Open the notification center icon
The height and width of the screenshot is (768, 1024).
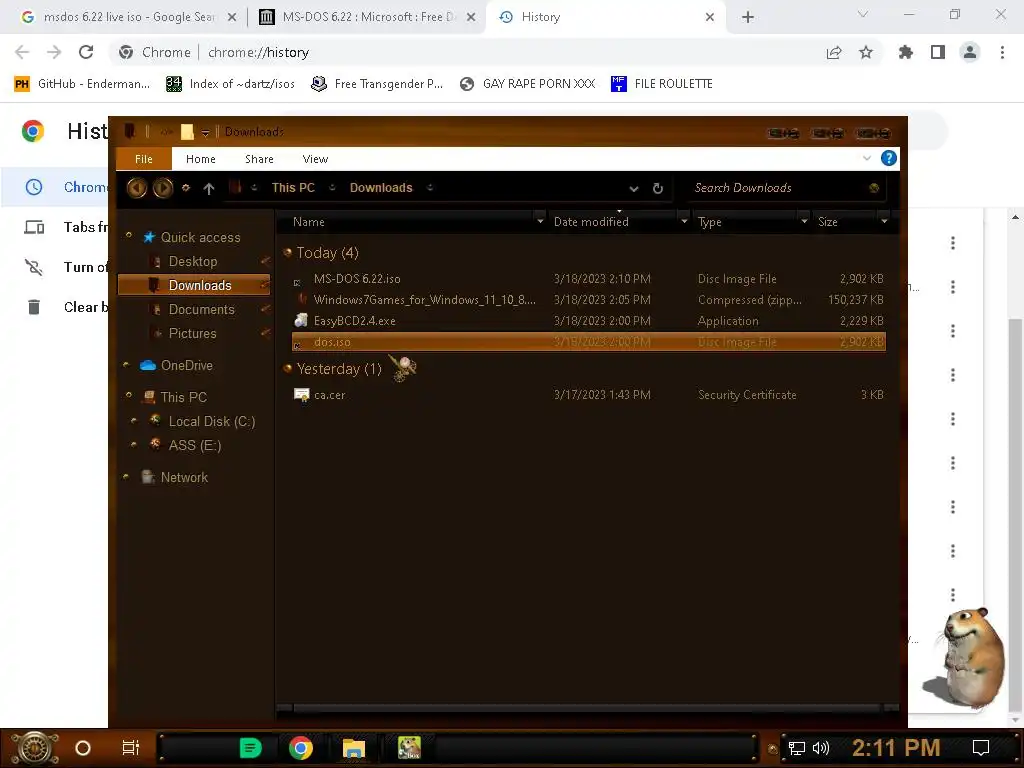pos(981,748)
